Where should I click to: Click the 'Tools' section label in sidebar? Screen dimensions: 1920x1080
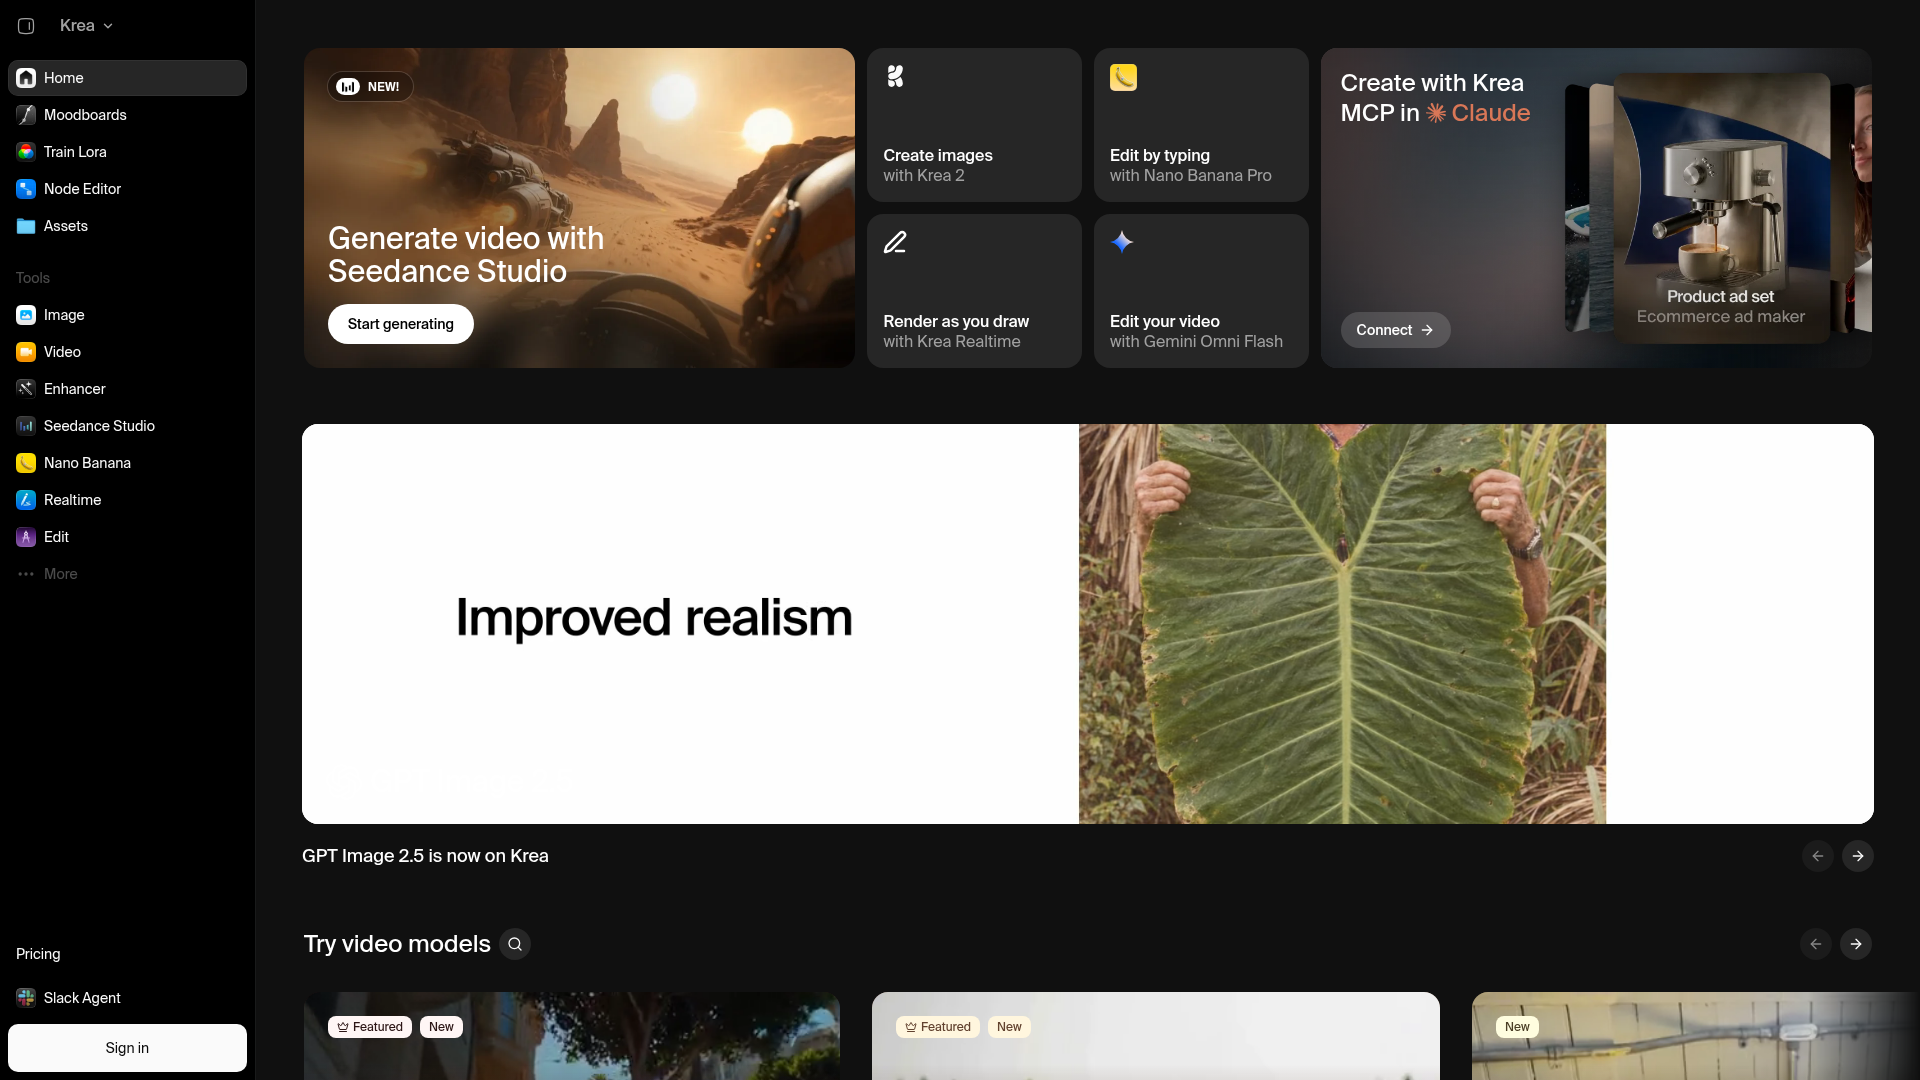[x=33, y=278]
